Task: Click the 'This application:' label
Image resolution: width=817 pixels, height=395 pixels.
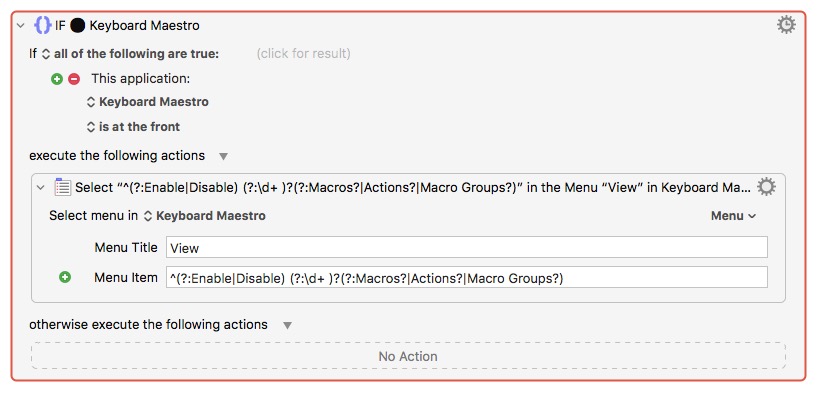Action: (141, 79)
